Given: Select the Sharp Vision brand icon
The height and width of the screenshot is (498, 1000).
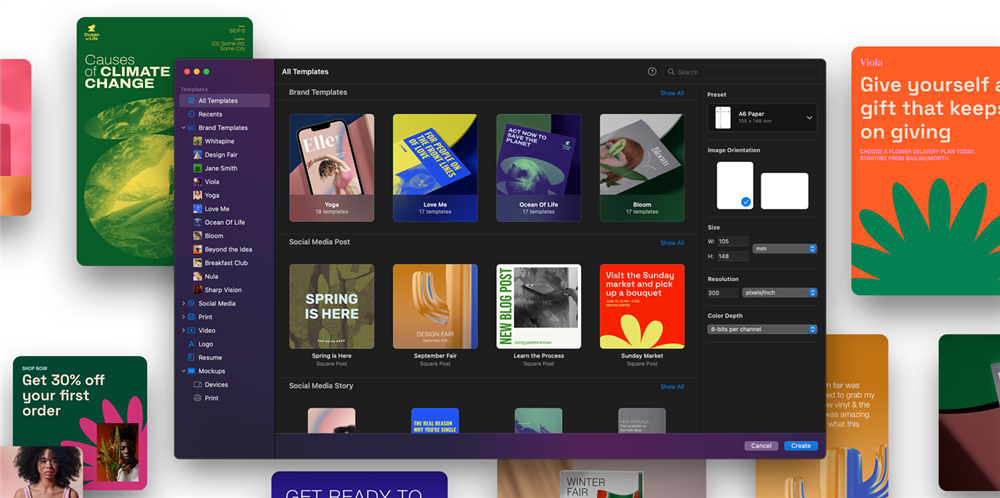Looking at the screenshot, I should pos(198,289).
